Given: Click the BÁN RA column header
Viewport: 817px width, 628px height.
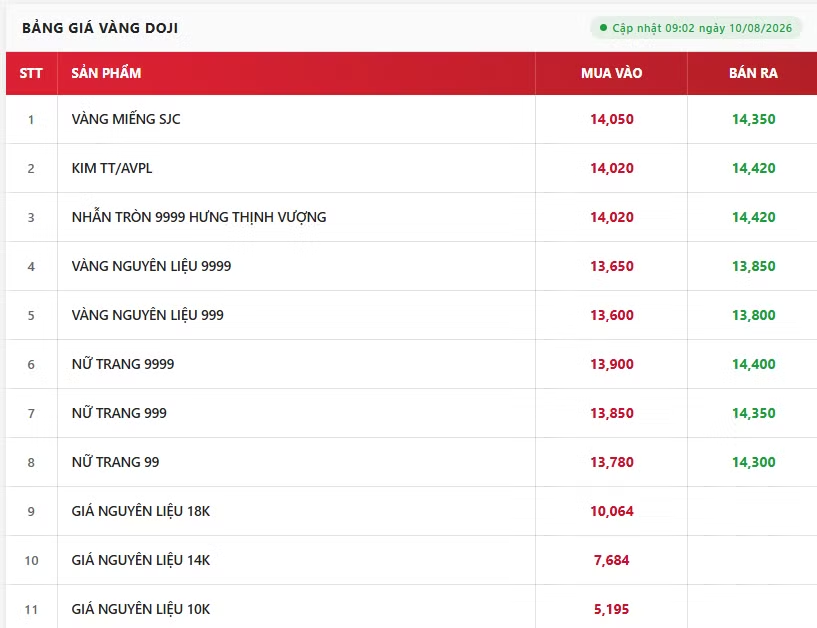Looking at the screenshot, I should coord(753,73).
